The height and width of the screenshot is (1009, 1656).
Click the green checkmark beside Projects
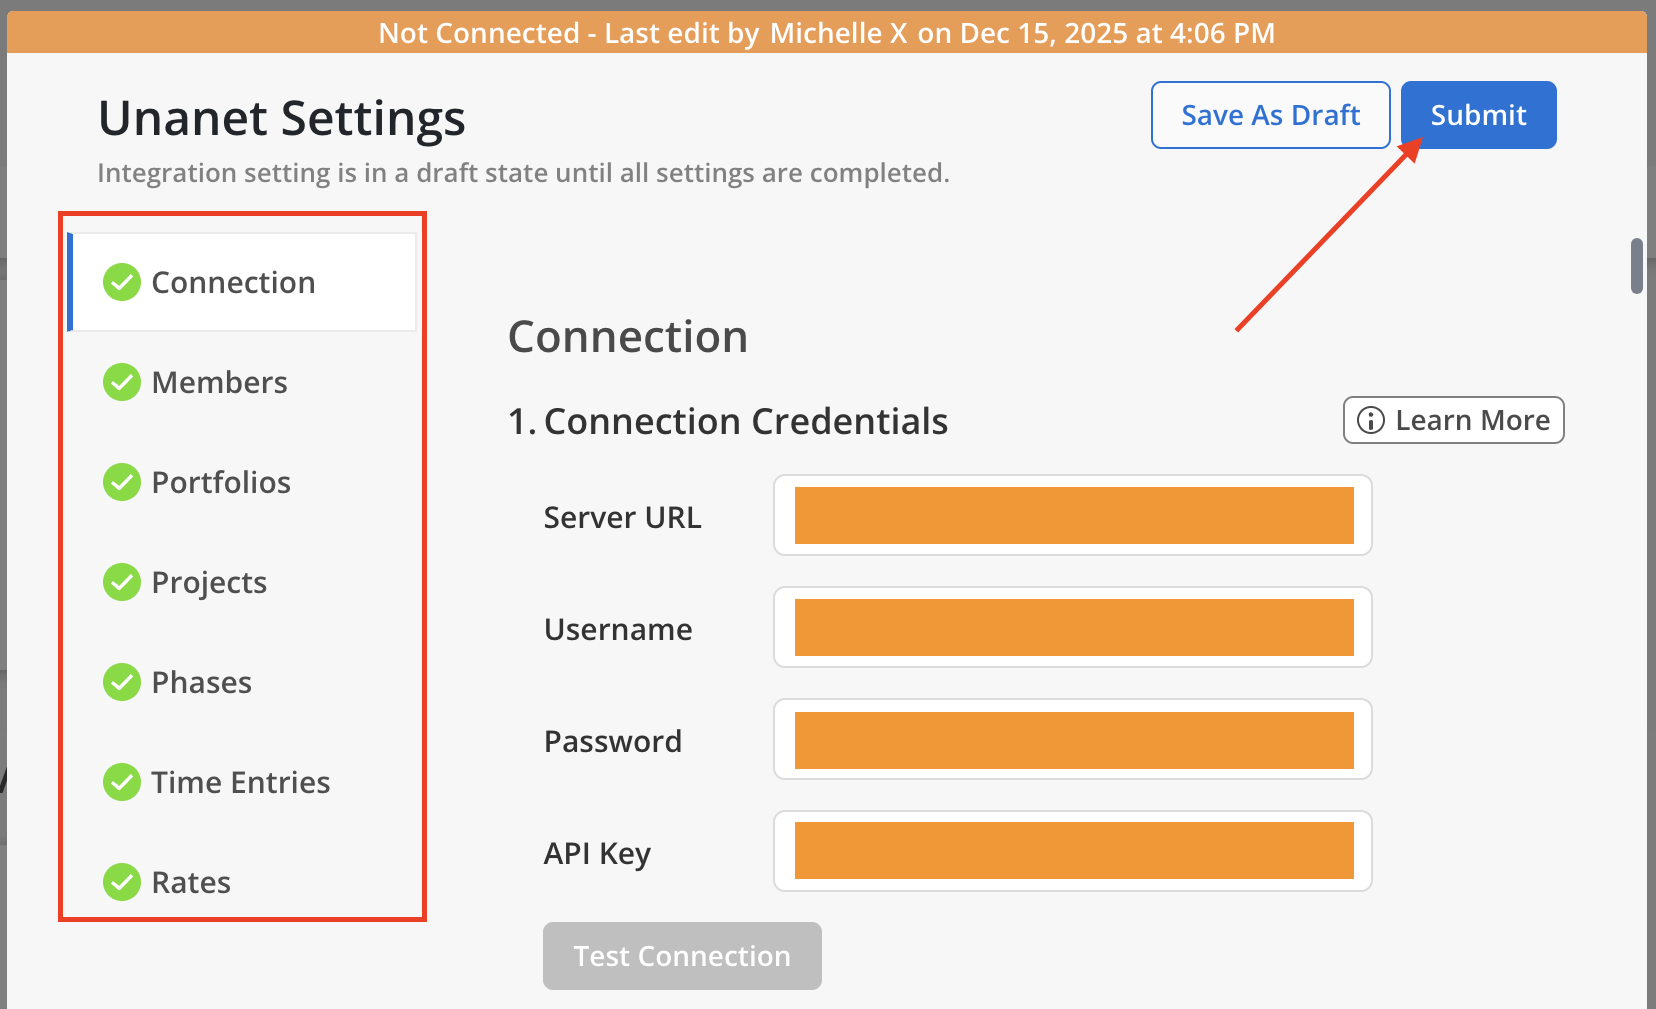(x=122, y=582)
